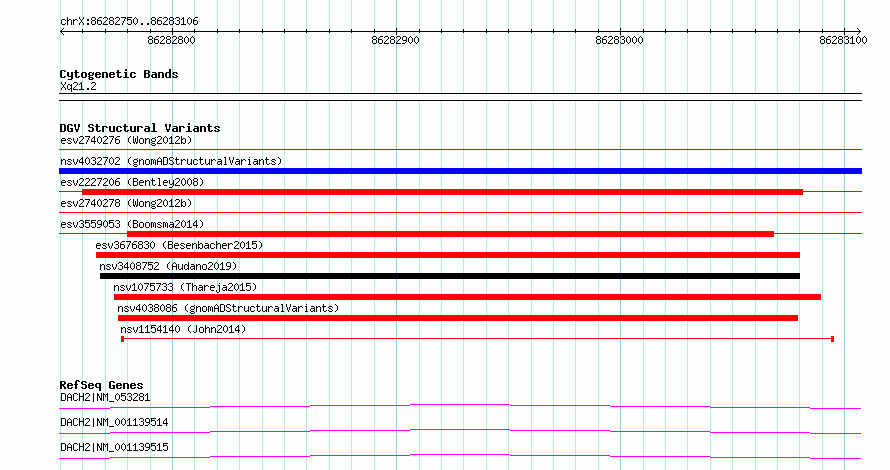This screenshot has width=890, height=470.
Task: Open variant nsv3408752 (Audano2019) label
Action: (x=168, y=266)
